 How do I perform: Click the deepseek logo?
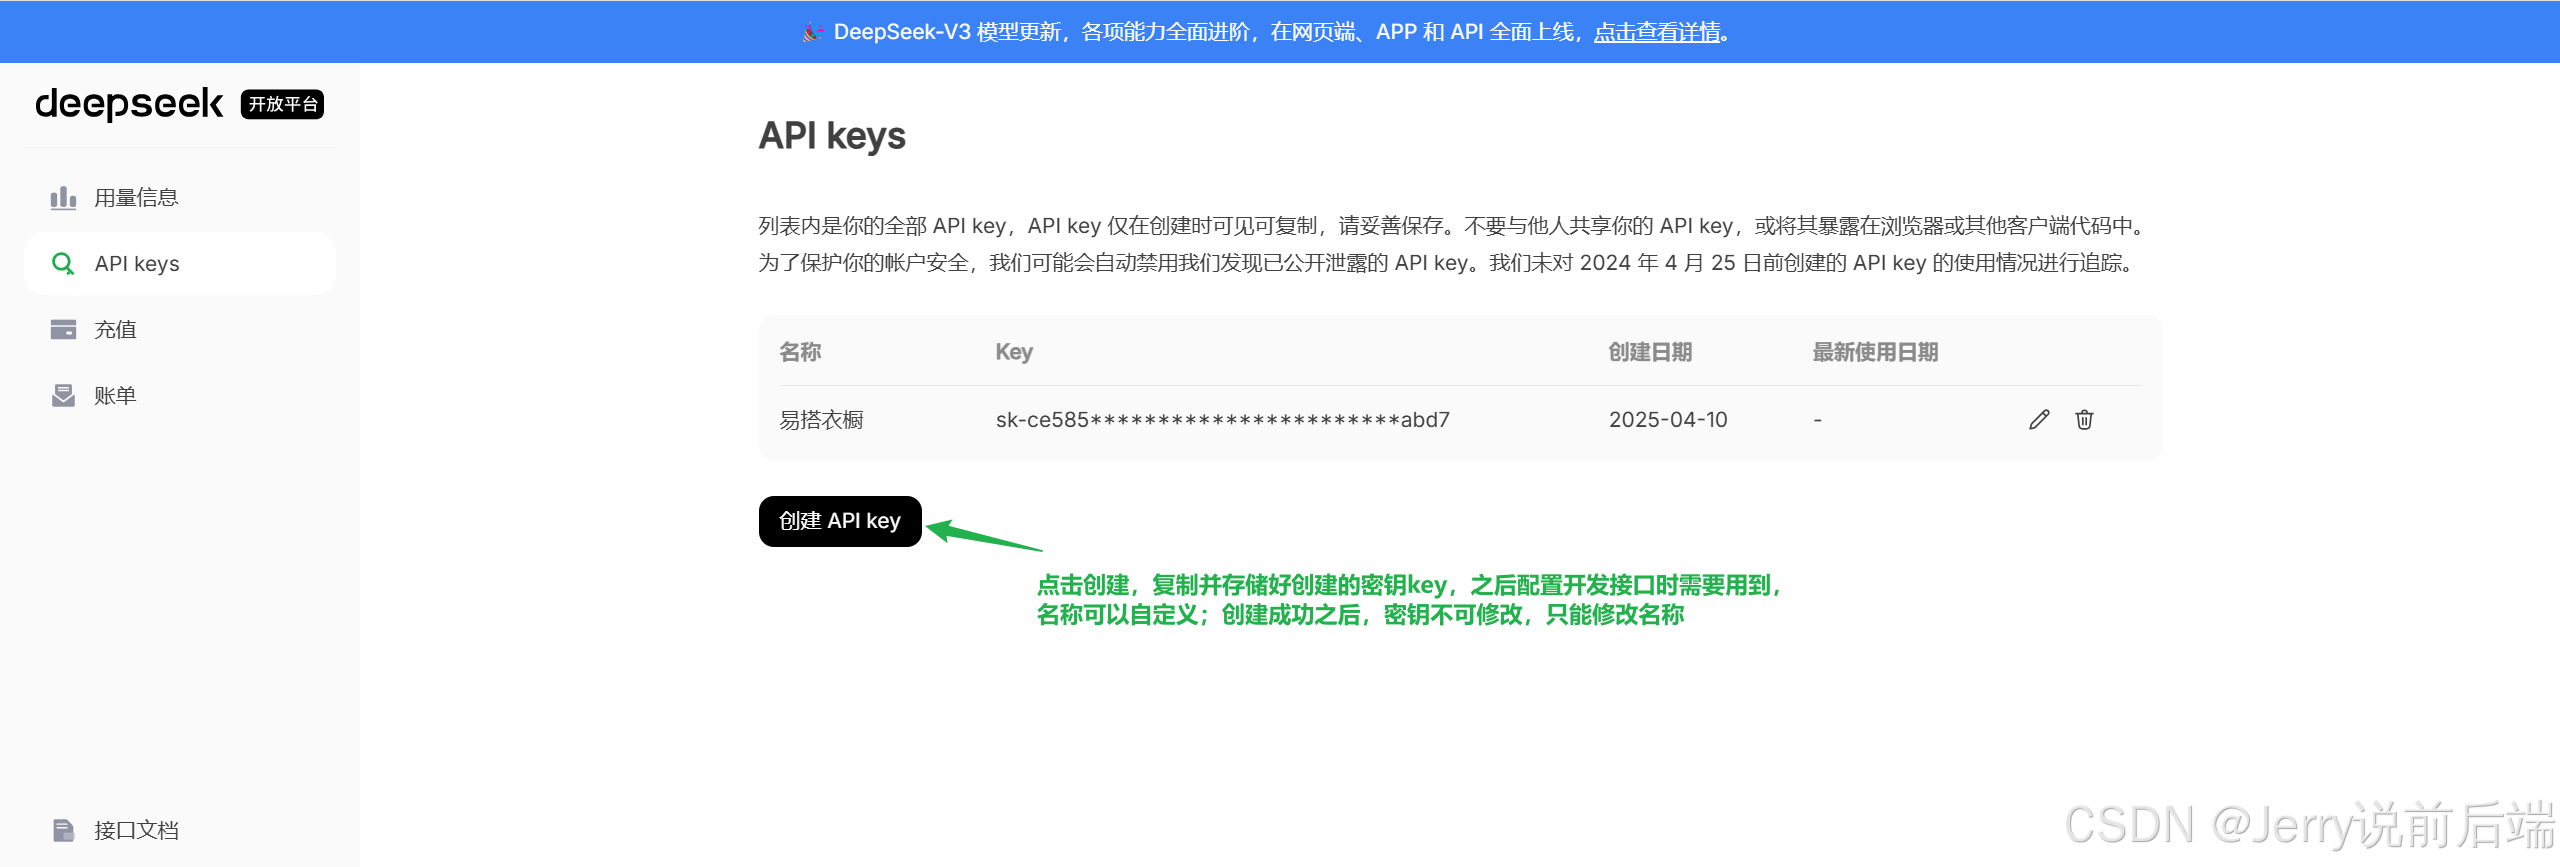[x=129, y=104]
